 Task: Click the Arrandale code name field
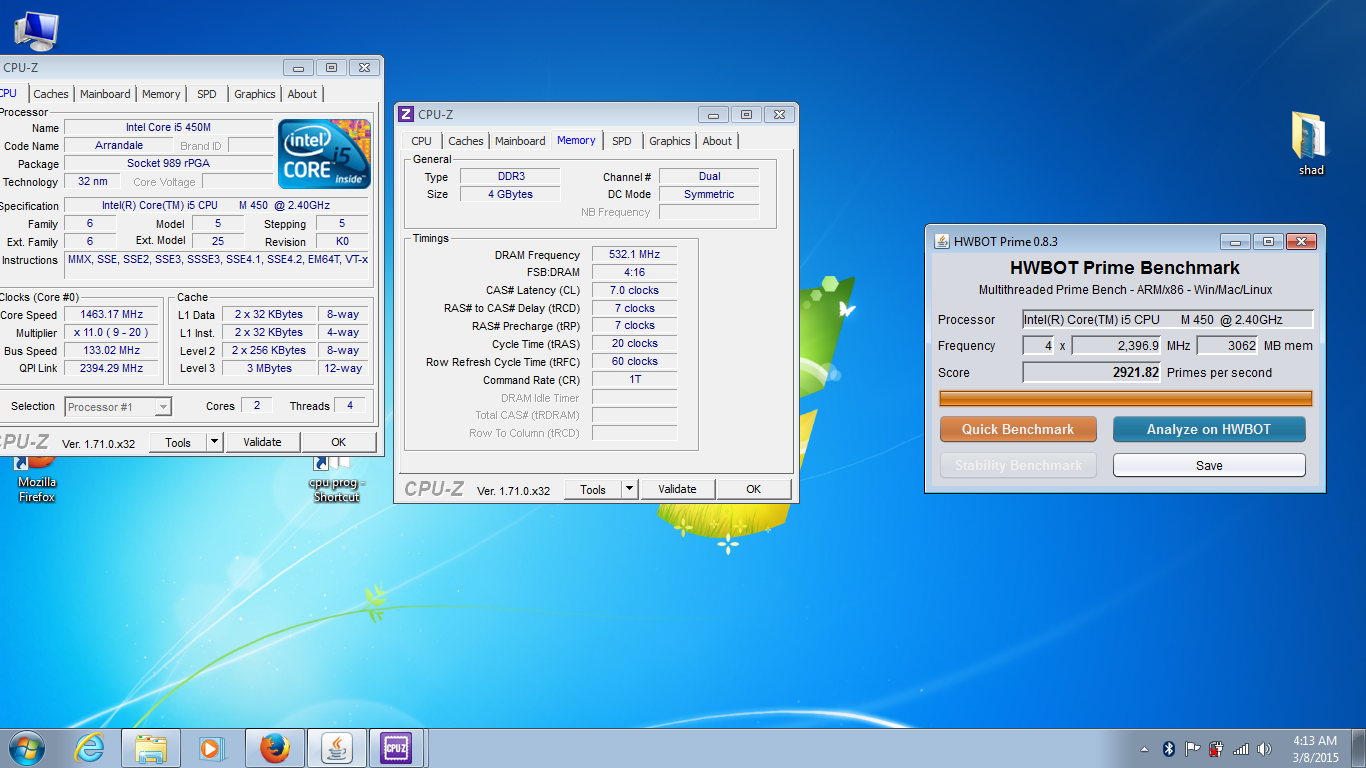[x=119, y=146]
